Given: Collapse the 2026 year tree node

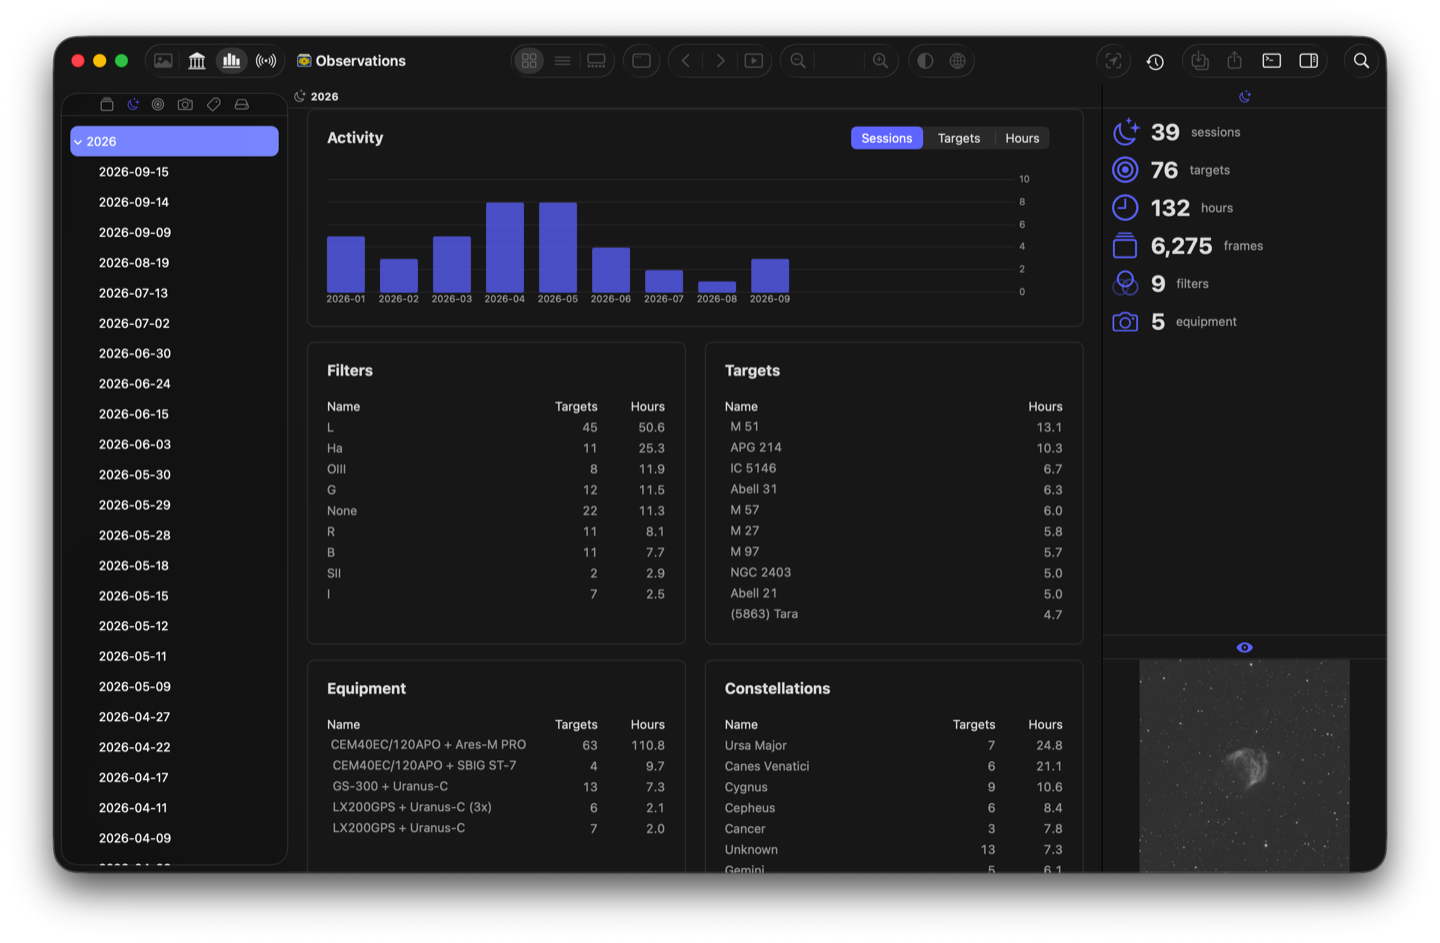Looking at the screenshot, I should tap(78, 142).
